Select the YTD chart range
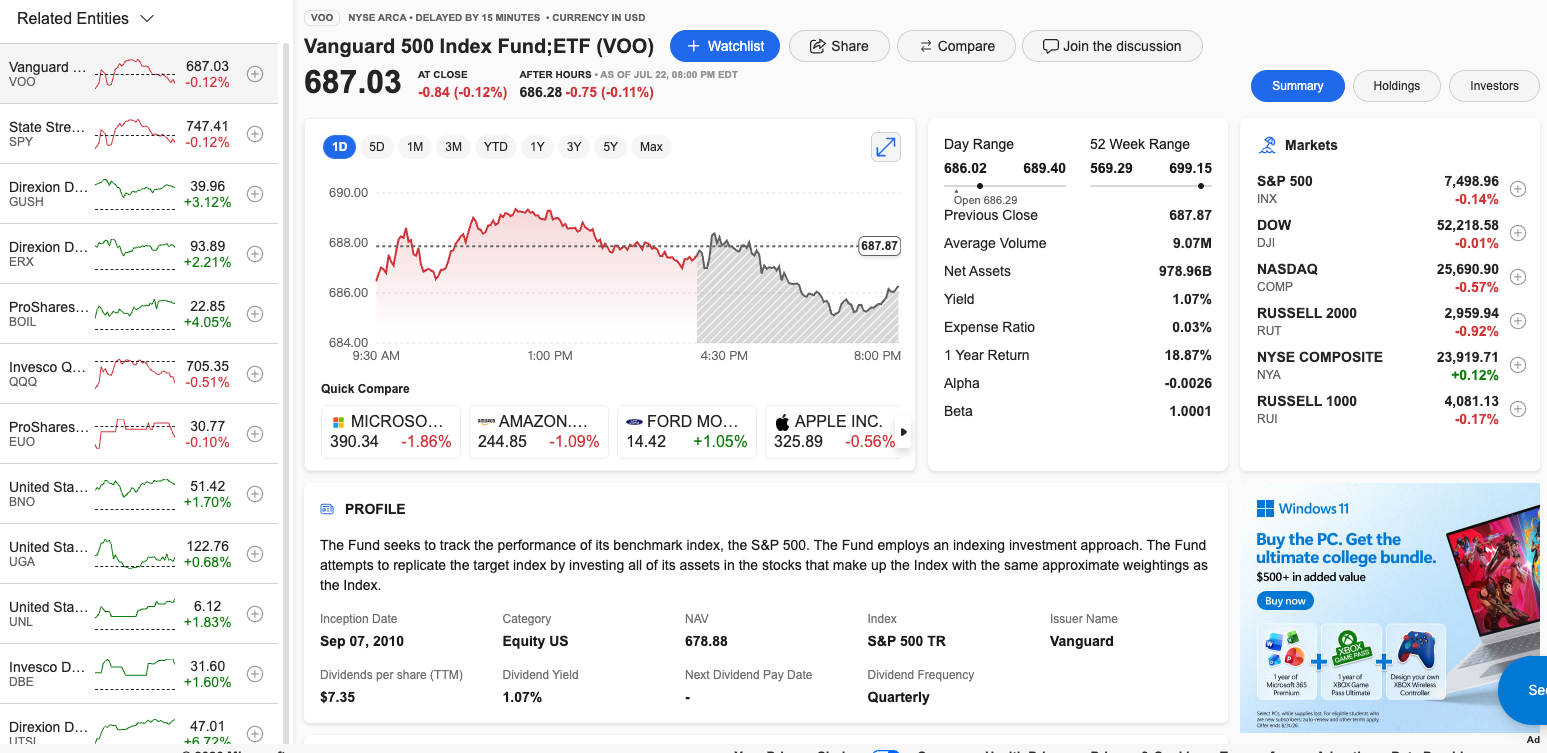This screenshot has height=753, width=1547. pos(496,147)
